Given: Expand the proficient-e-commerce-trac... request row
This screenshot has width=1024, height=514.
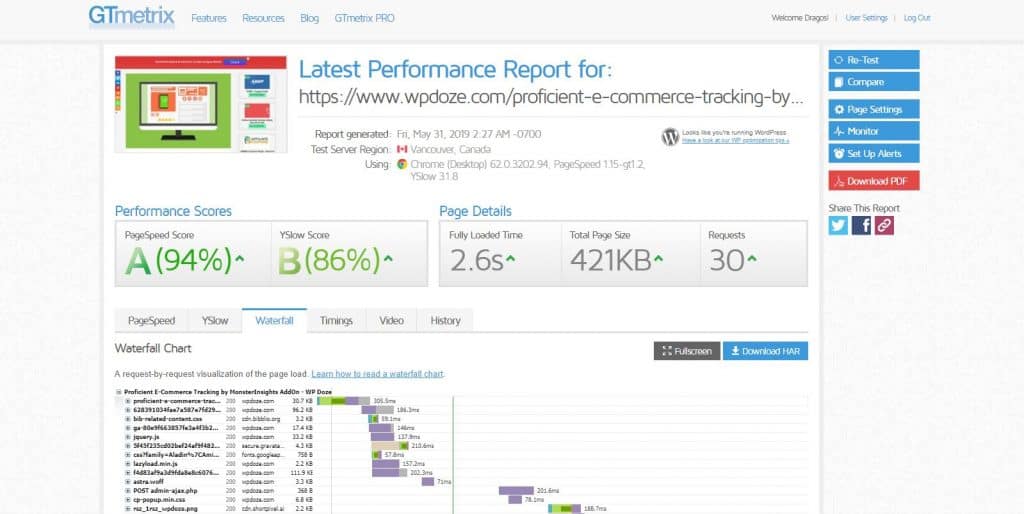Looking at the screenshot, I should coord(128,400).
